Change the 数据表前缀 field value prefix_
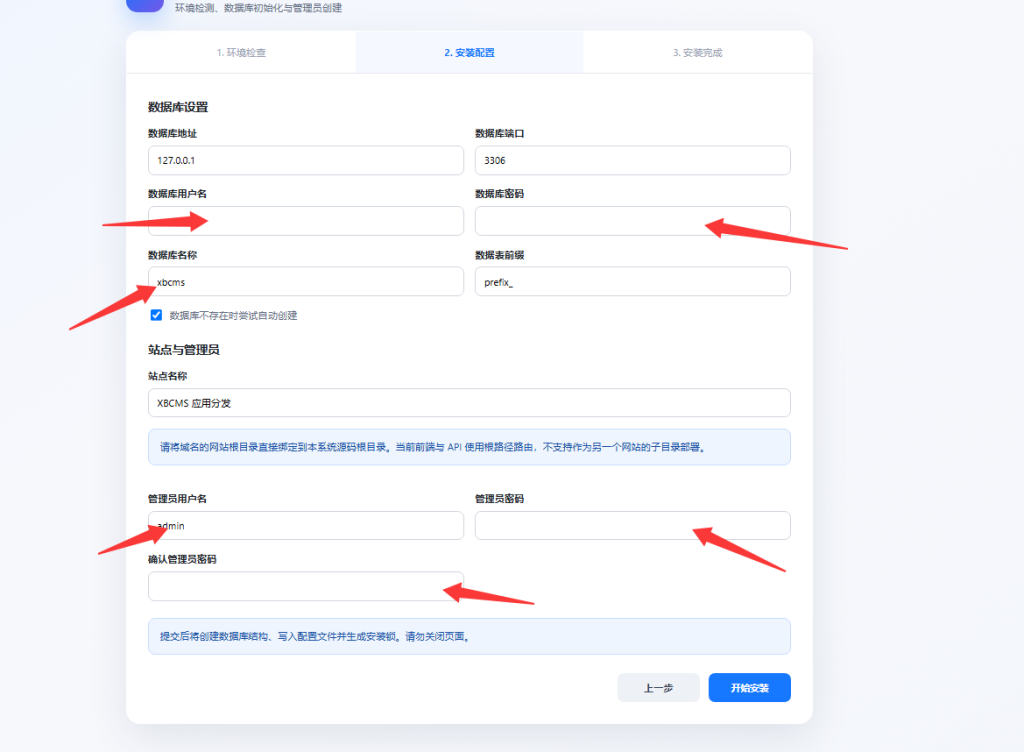 pyautogui.click(x=633, y=282)
